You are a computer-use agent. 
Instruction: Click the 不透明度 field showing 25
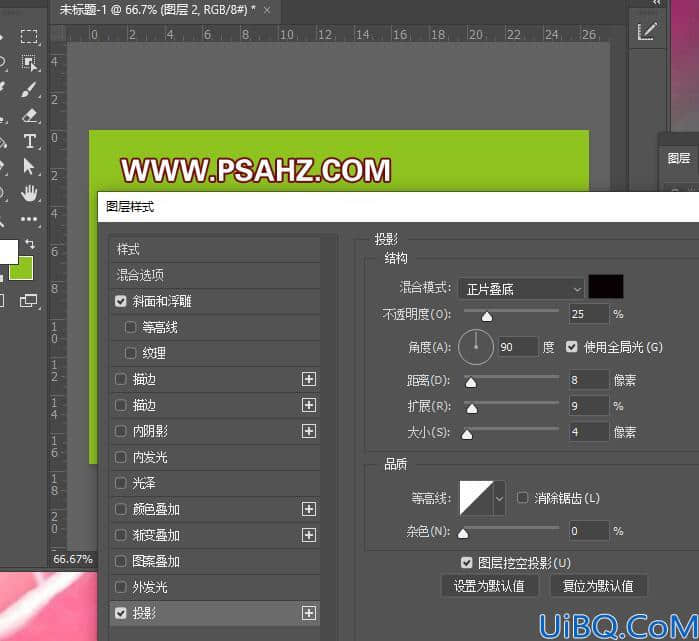pos(589,314)
